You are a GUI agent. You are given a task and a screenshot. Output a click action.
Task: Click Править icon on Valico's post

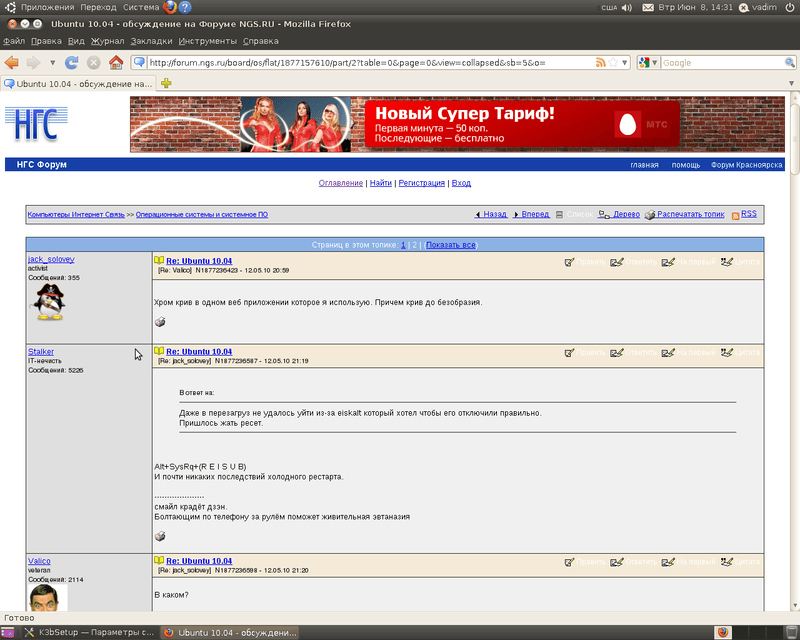[570, 562]
